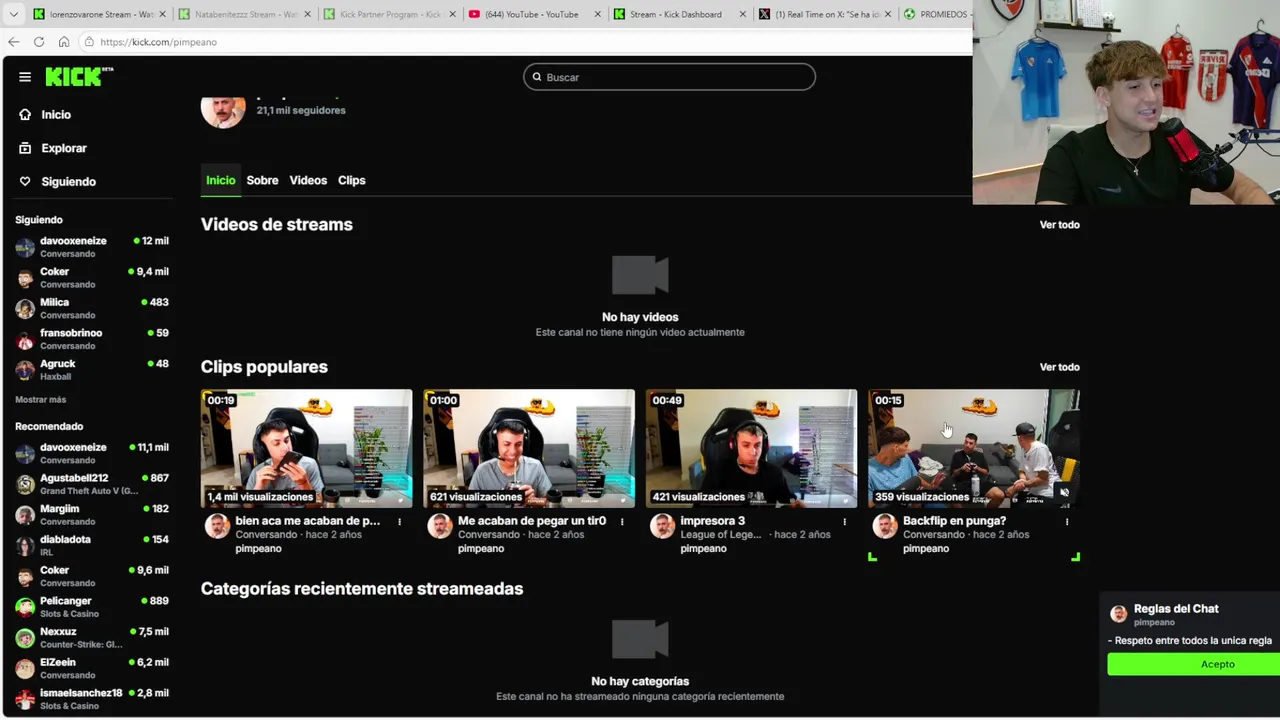Open Margiim avatar in Recomendado

pyautogui.click(x=25, y=515)
